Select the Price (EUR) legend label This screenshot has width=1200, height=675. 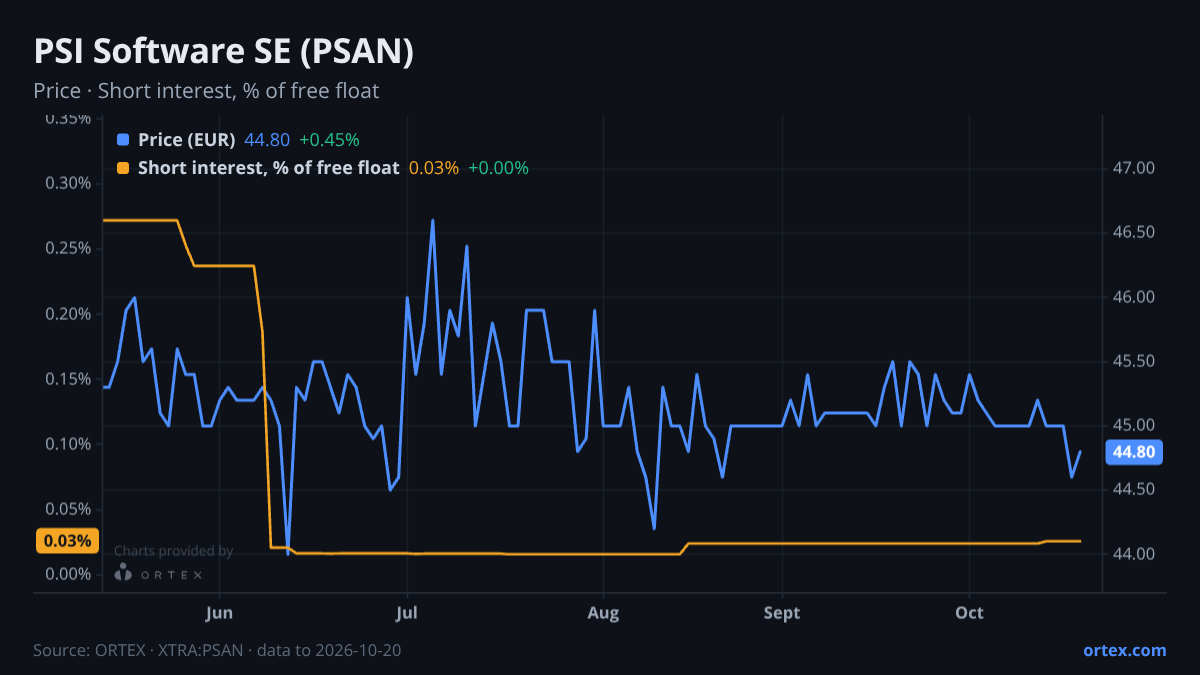click(187, 140)
